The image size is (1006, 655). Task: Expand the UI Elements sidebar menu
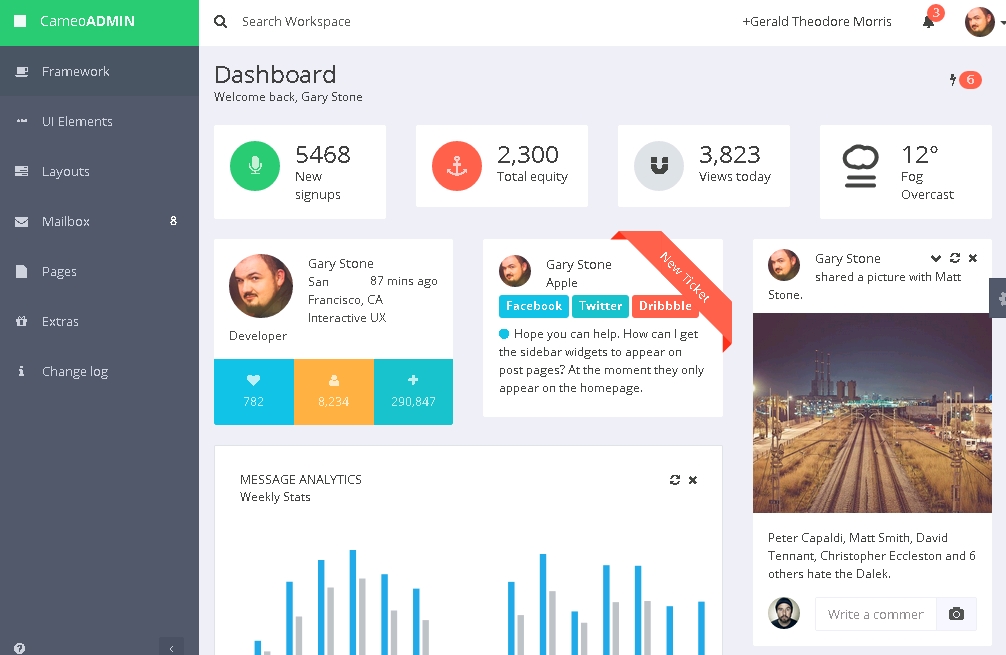[77, 121]
